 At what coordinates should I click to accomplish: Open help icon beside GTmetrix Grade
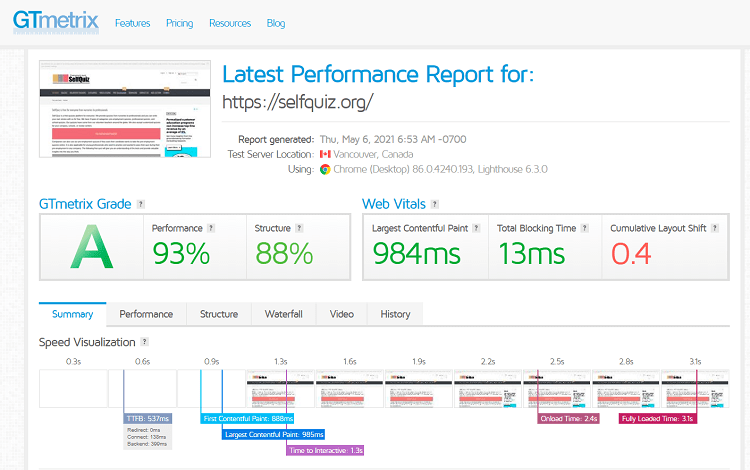tap(141, 204)
